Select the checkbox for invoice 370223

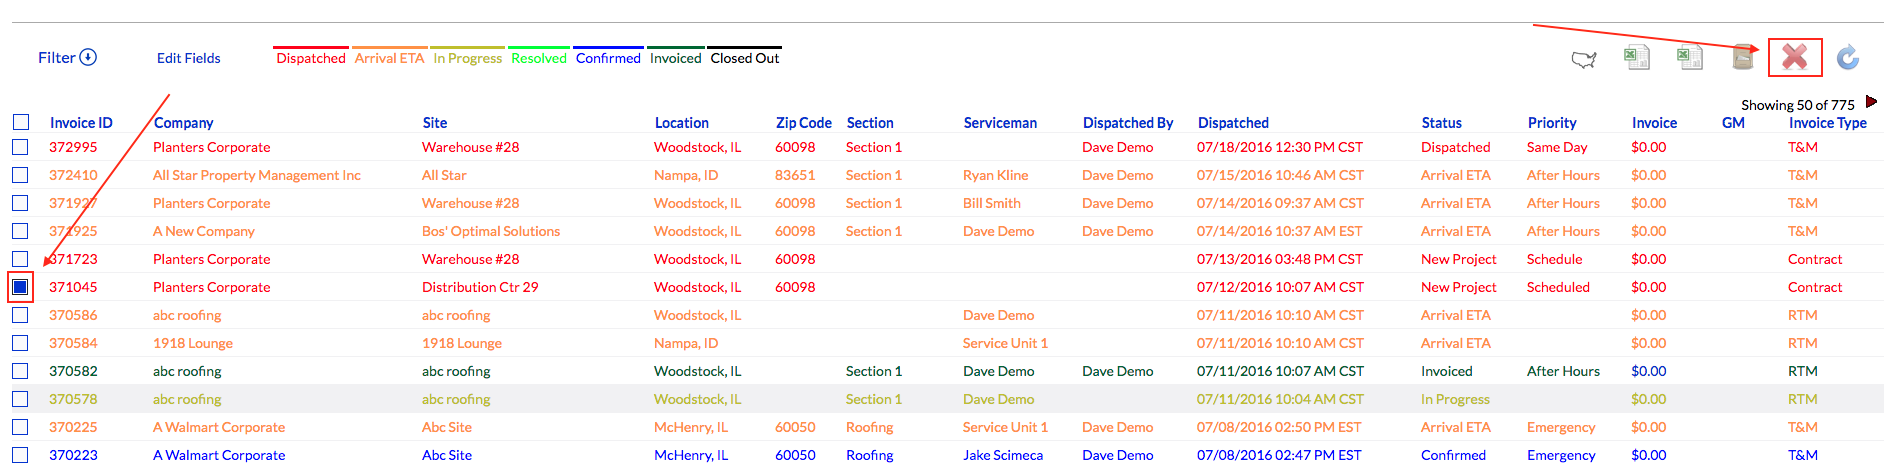(20, 455)
